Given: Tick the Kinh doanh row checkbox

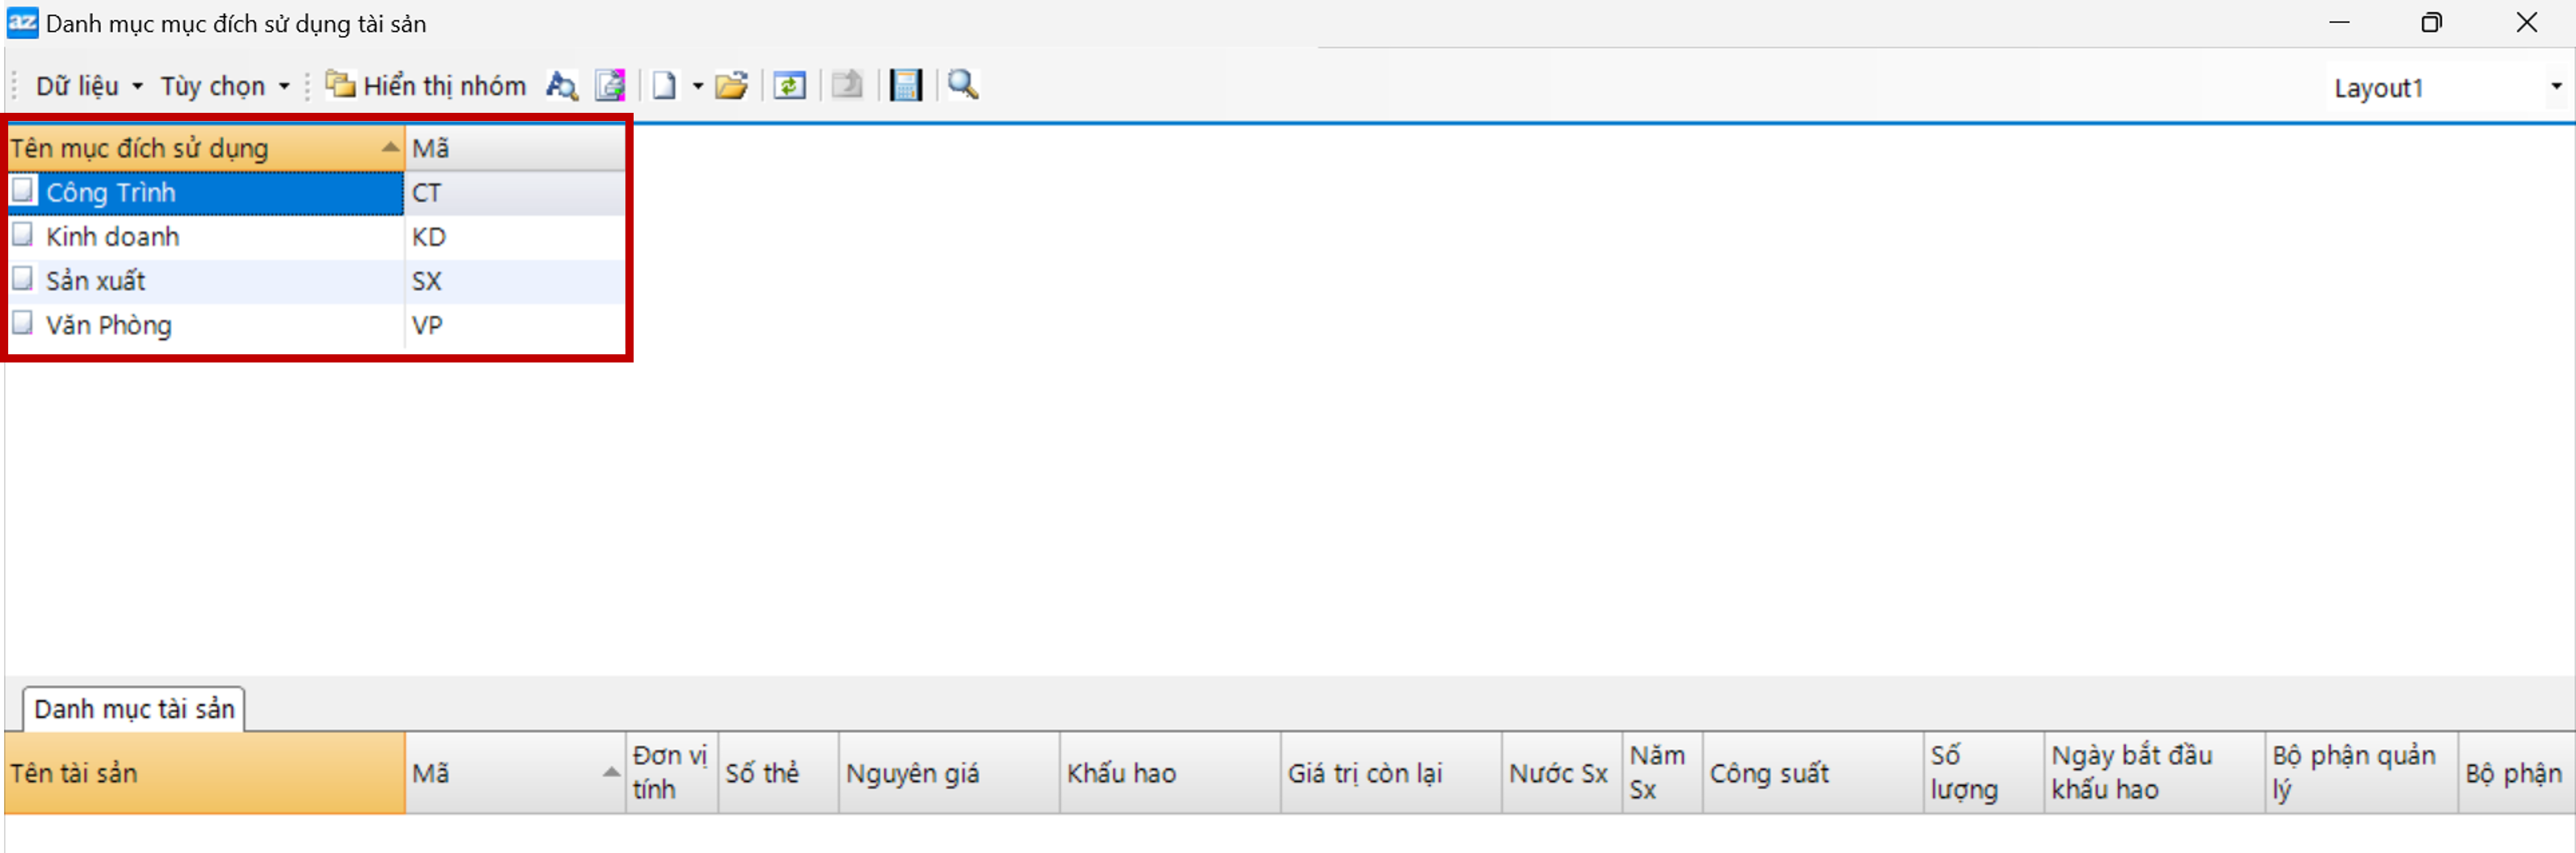Looking at the screenshot, I should 23,235.
